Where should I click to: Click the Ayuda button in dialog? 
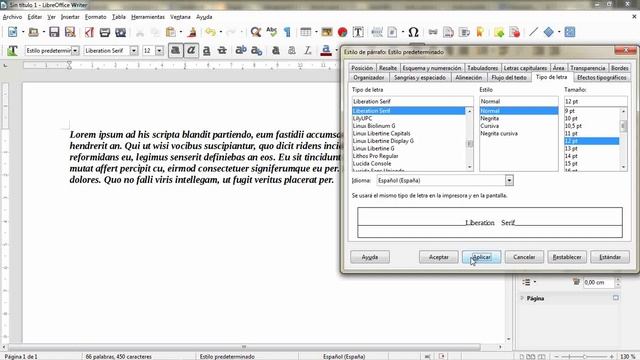pos(370,257)
